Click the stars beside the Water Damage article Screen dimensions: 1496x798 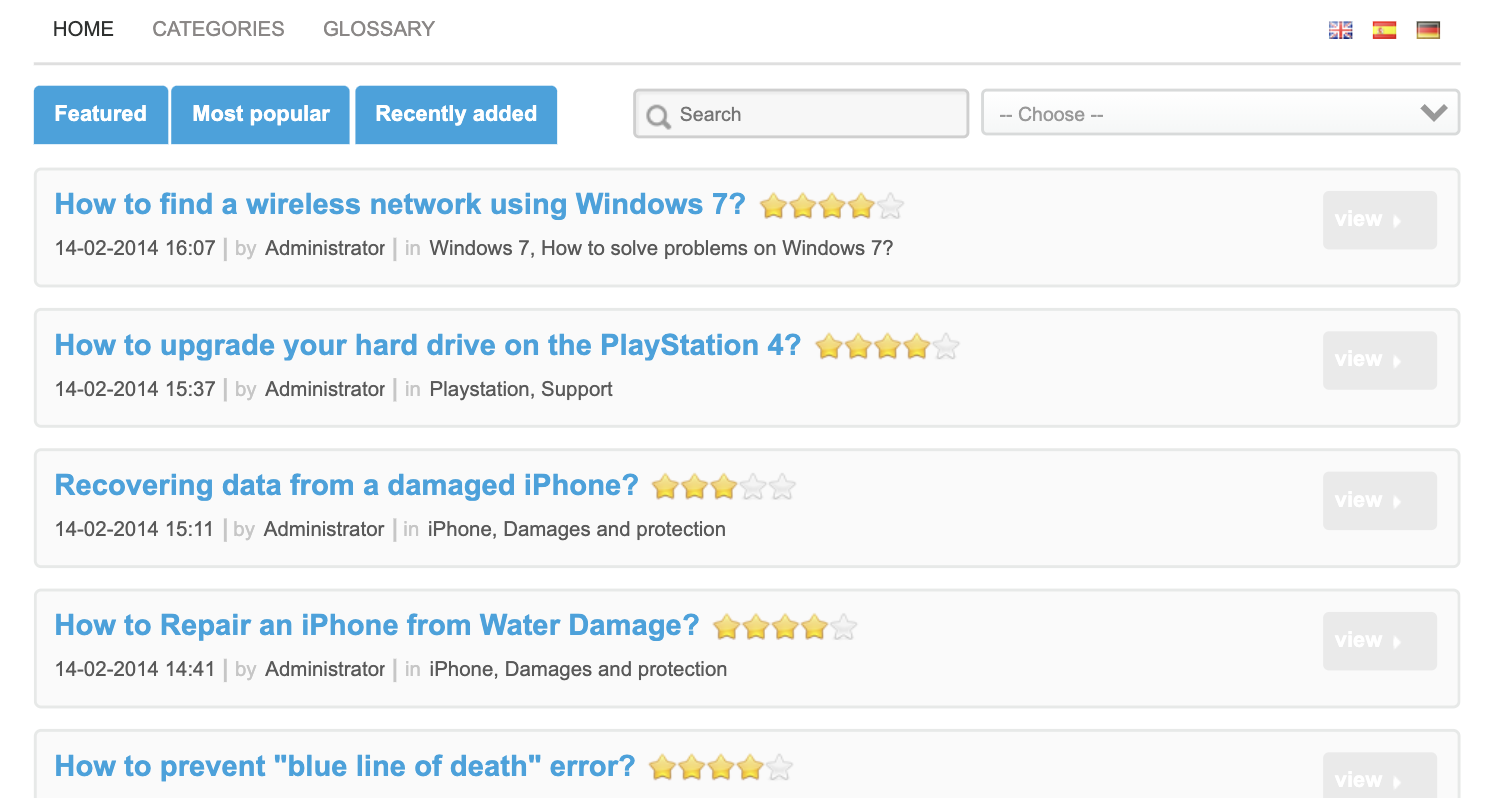click(785, 627)
